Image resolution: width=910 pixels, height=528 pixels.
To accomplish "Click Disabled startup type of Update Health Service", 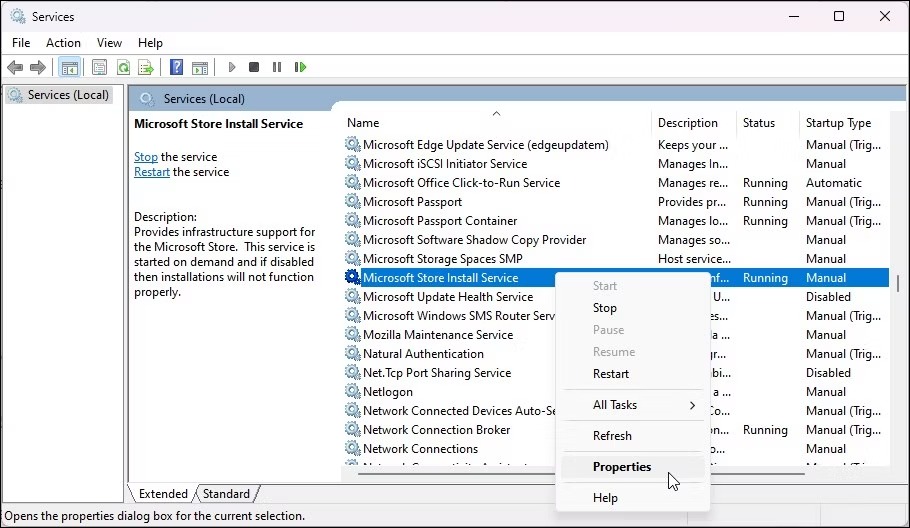I will coord(828,296).
